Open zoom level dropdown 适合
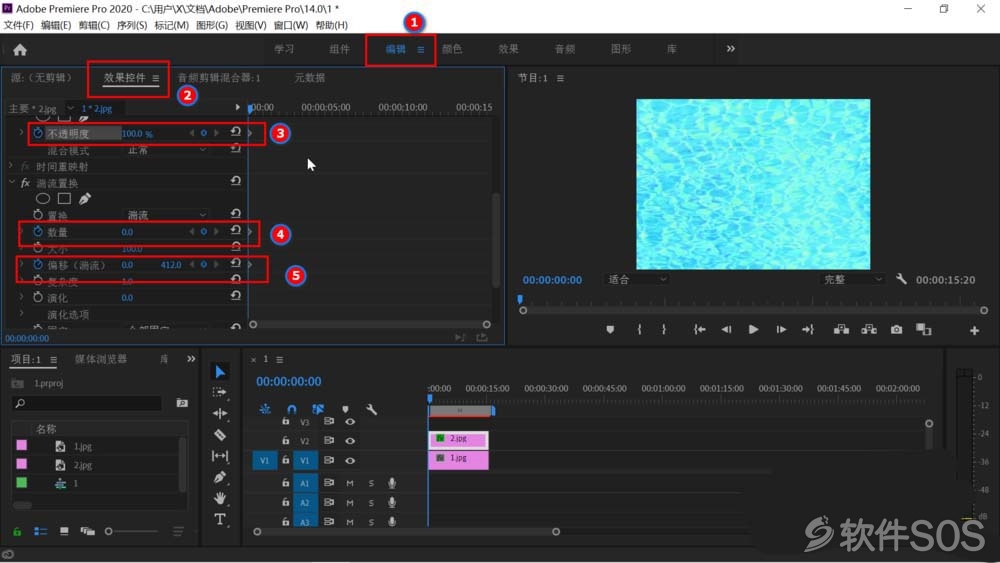The image size is (1000, 563). [x=635, y=279]
